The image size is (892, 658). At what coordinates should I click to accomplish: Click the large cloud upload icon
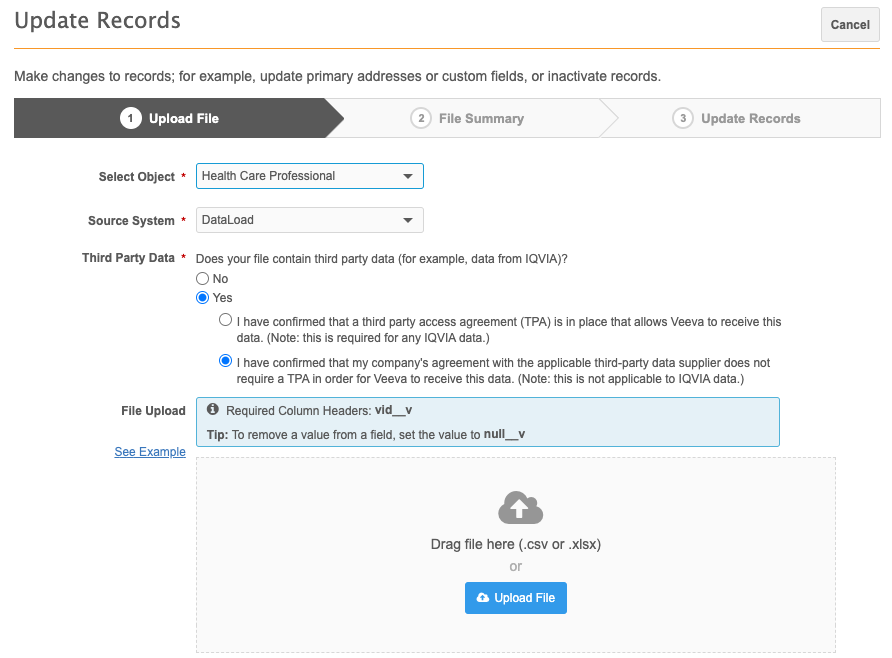coord(520,508)
